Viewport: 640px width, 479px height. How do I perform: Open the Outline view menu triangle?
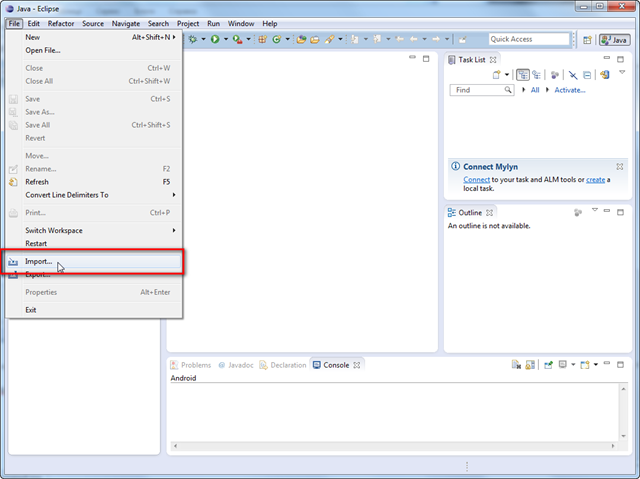point(595,210)
